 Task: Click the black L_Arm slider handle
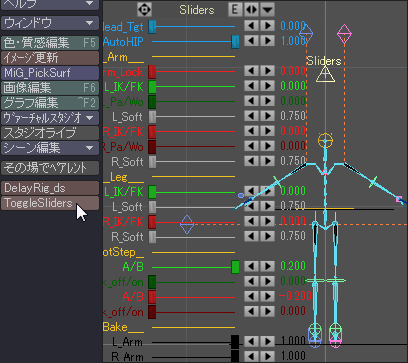pos(235,342)
